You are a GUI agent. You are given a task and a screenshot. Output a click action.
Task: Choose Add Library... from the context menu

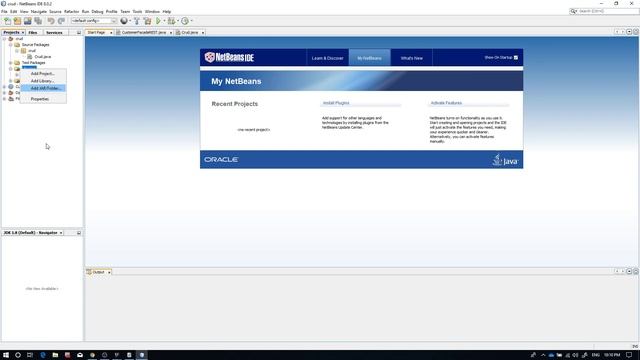(43, 81)
